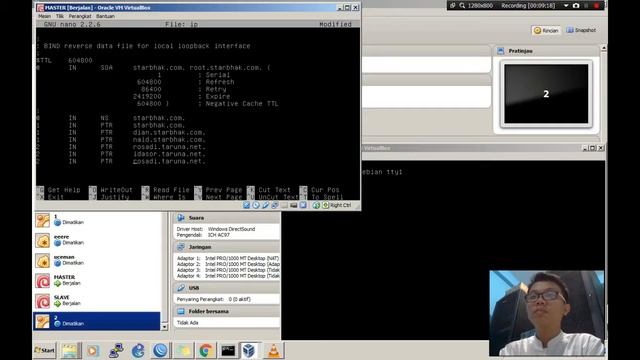The height and width of the screenshot is (360, 640).
Task: Open the blue globe browser taskbar icon
Action: pyautogui.click(x=138, y=351)
